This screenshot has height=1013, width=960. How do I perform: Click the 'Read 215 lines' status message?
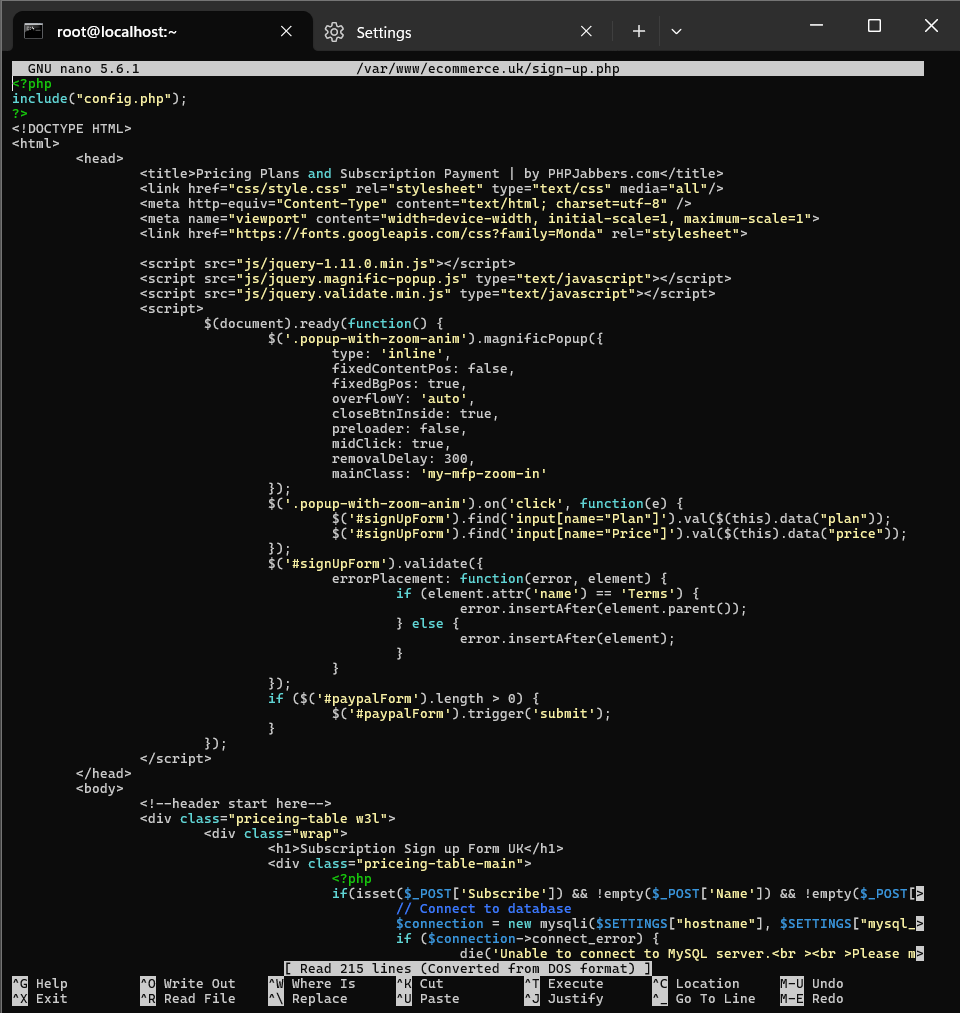coord(468,968)
